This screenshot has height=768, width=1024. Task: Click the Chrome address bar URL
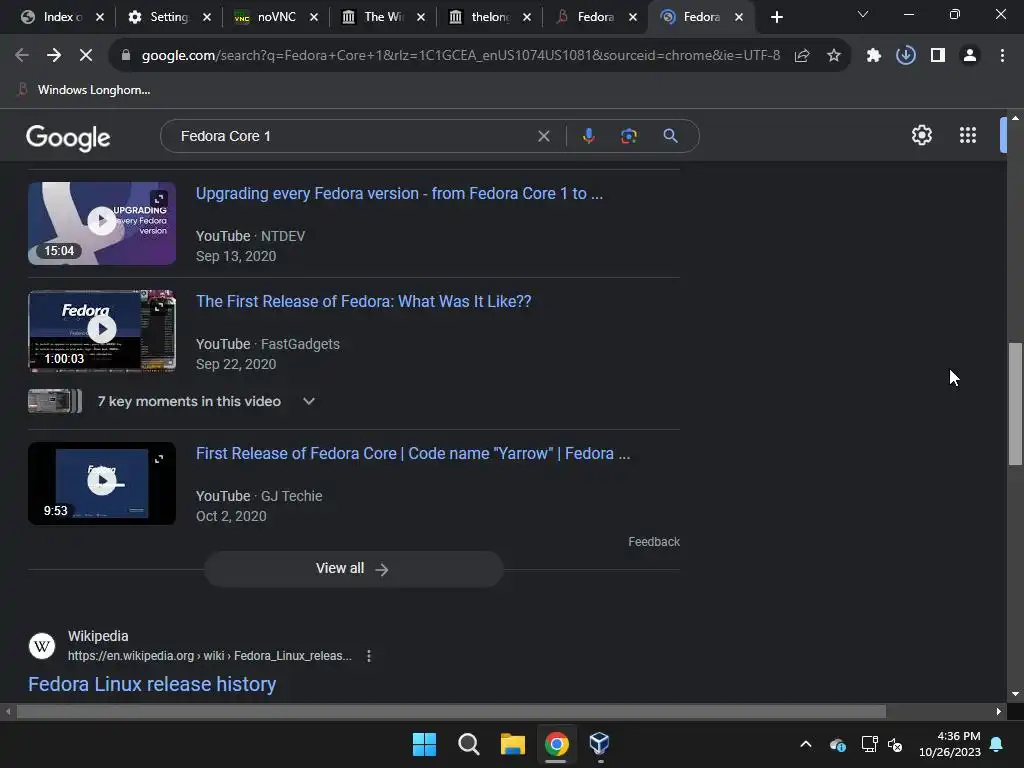460,56
